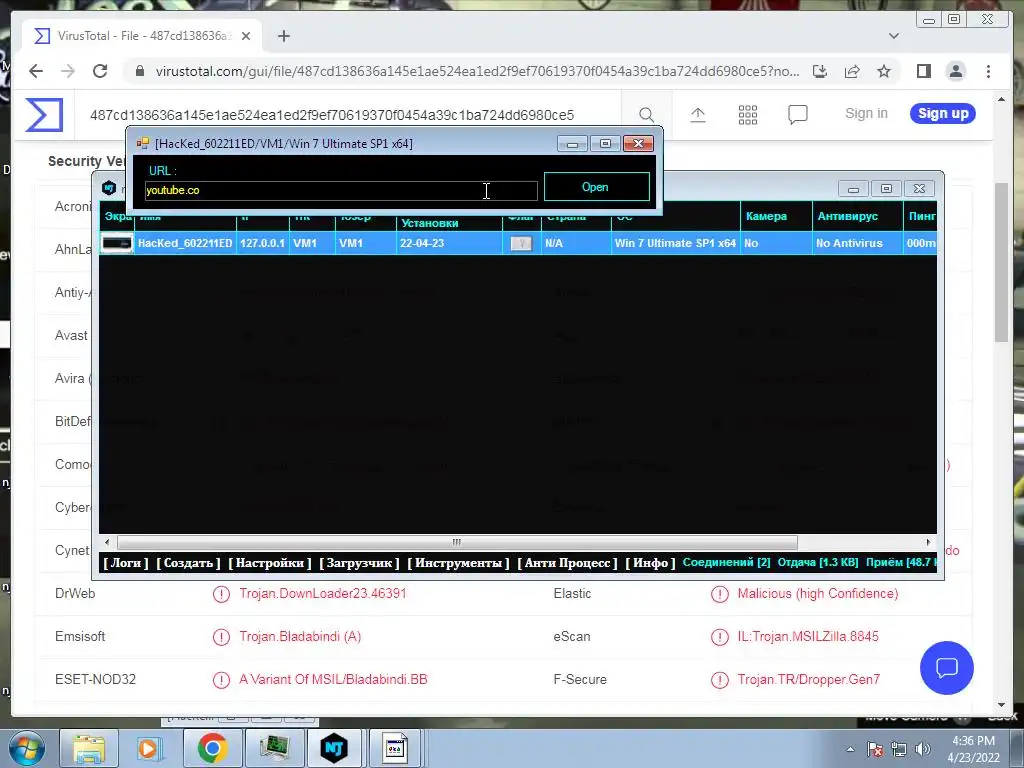Click the client screen thumbnail in row

[x=117, y=243]
